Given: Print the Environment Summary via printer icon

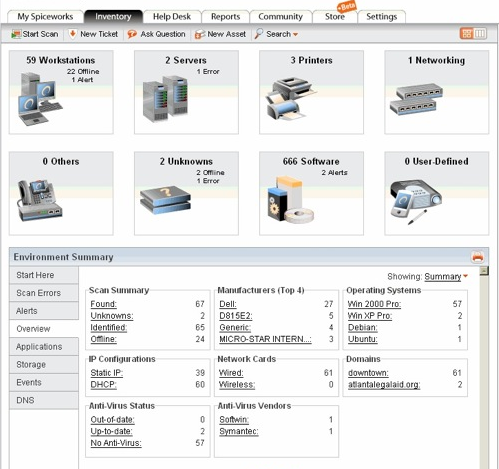Looking at the screenshot, I should click(x=478, y=257).
